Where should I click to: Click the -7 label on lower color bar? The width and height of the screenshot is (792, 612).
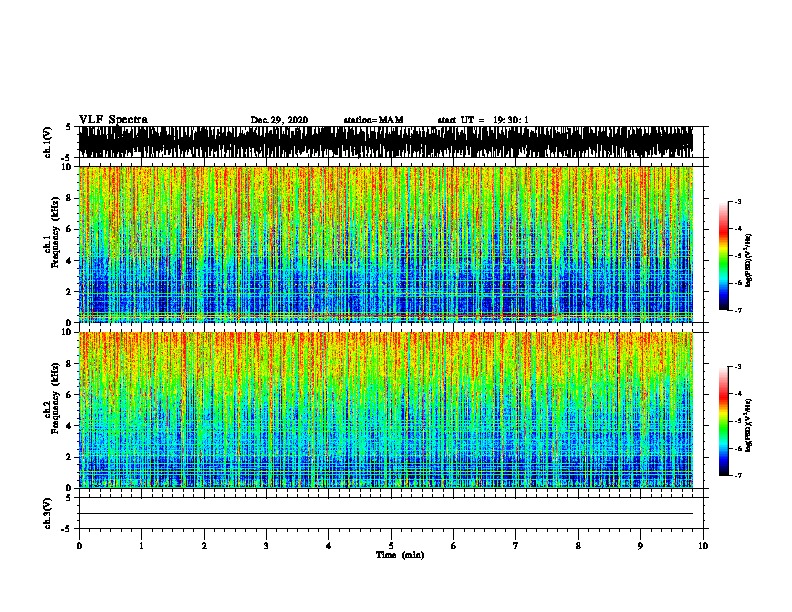coord(737,476)
